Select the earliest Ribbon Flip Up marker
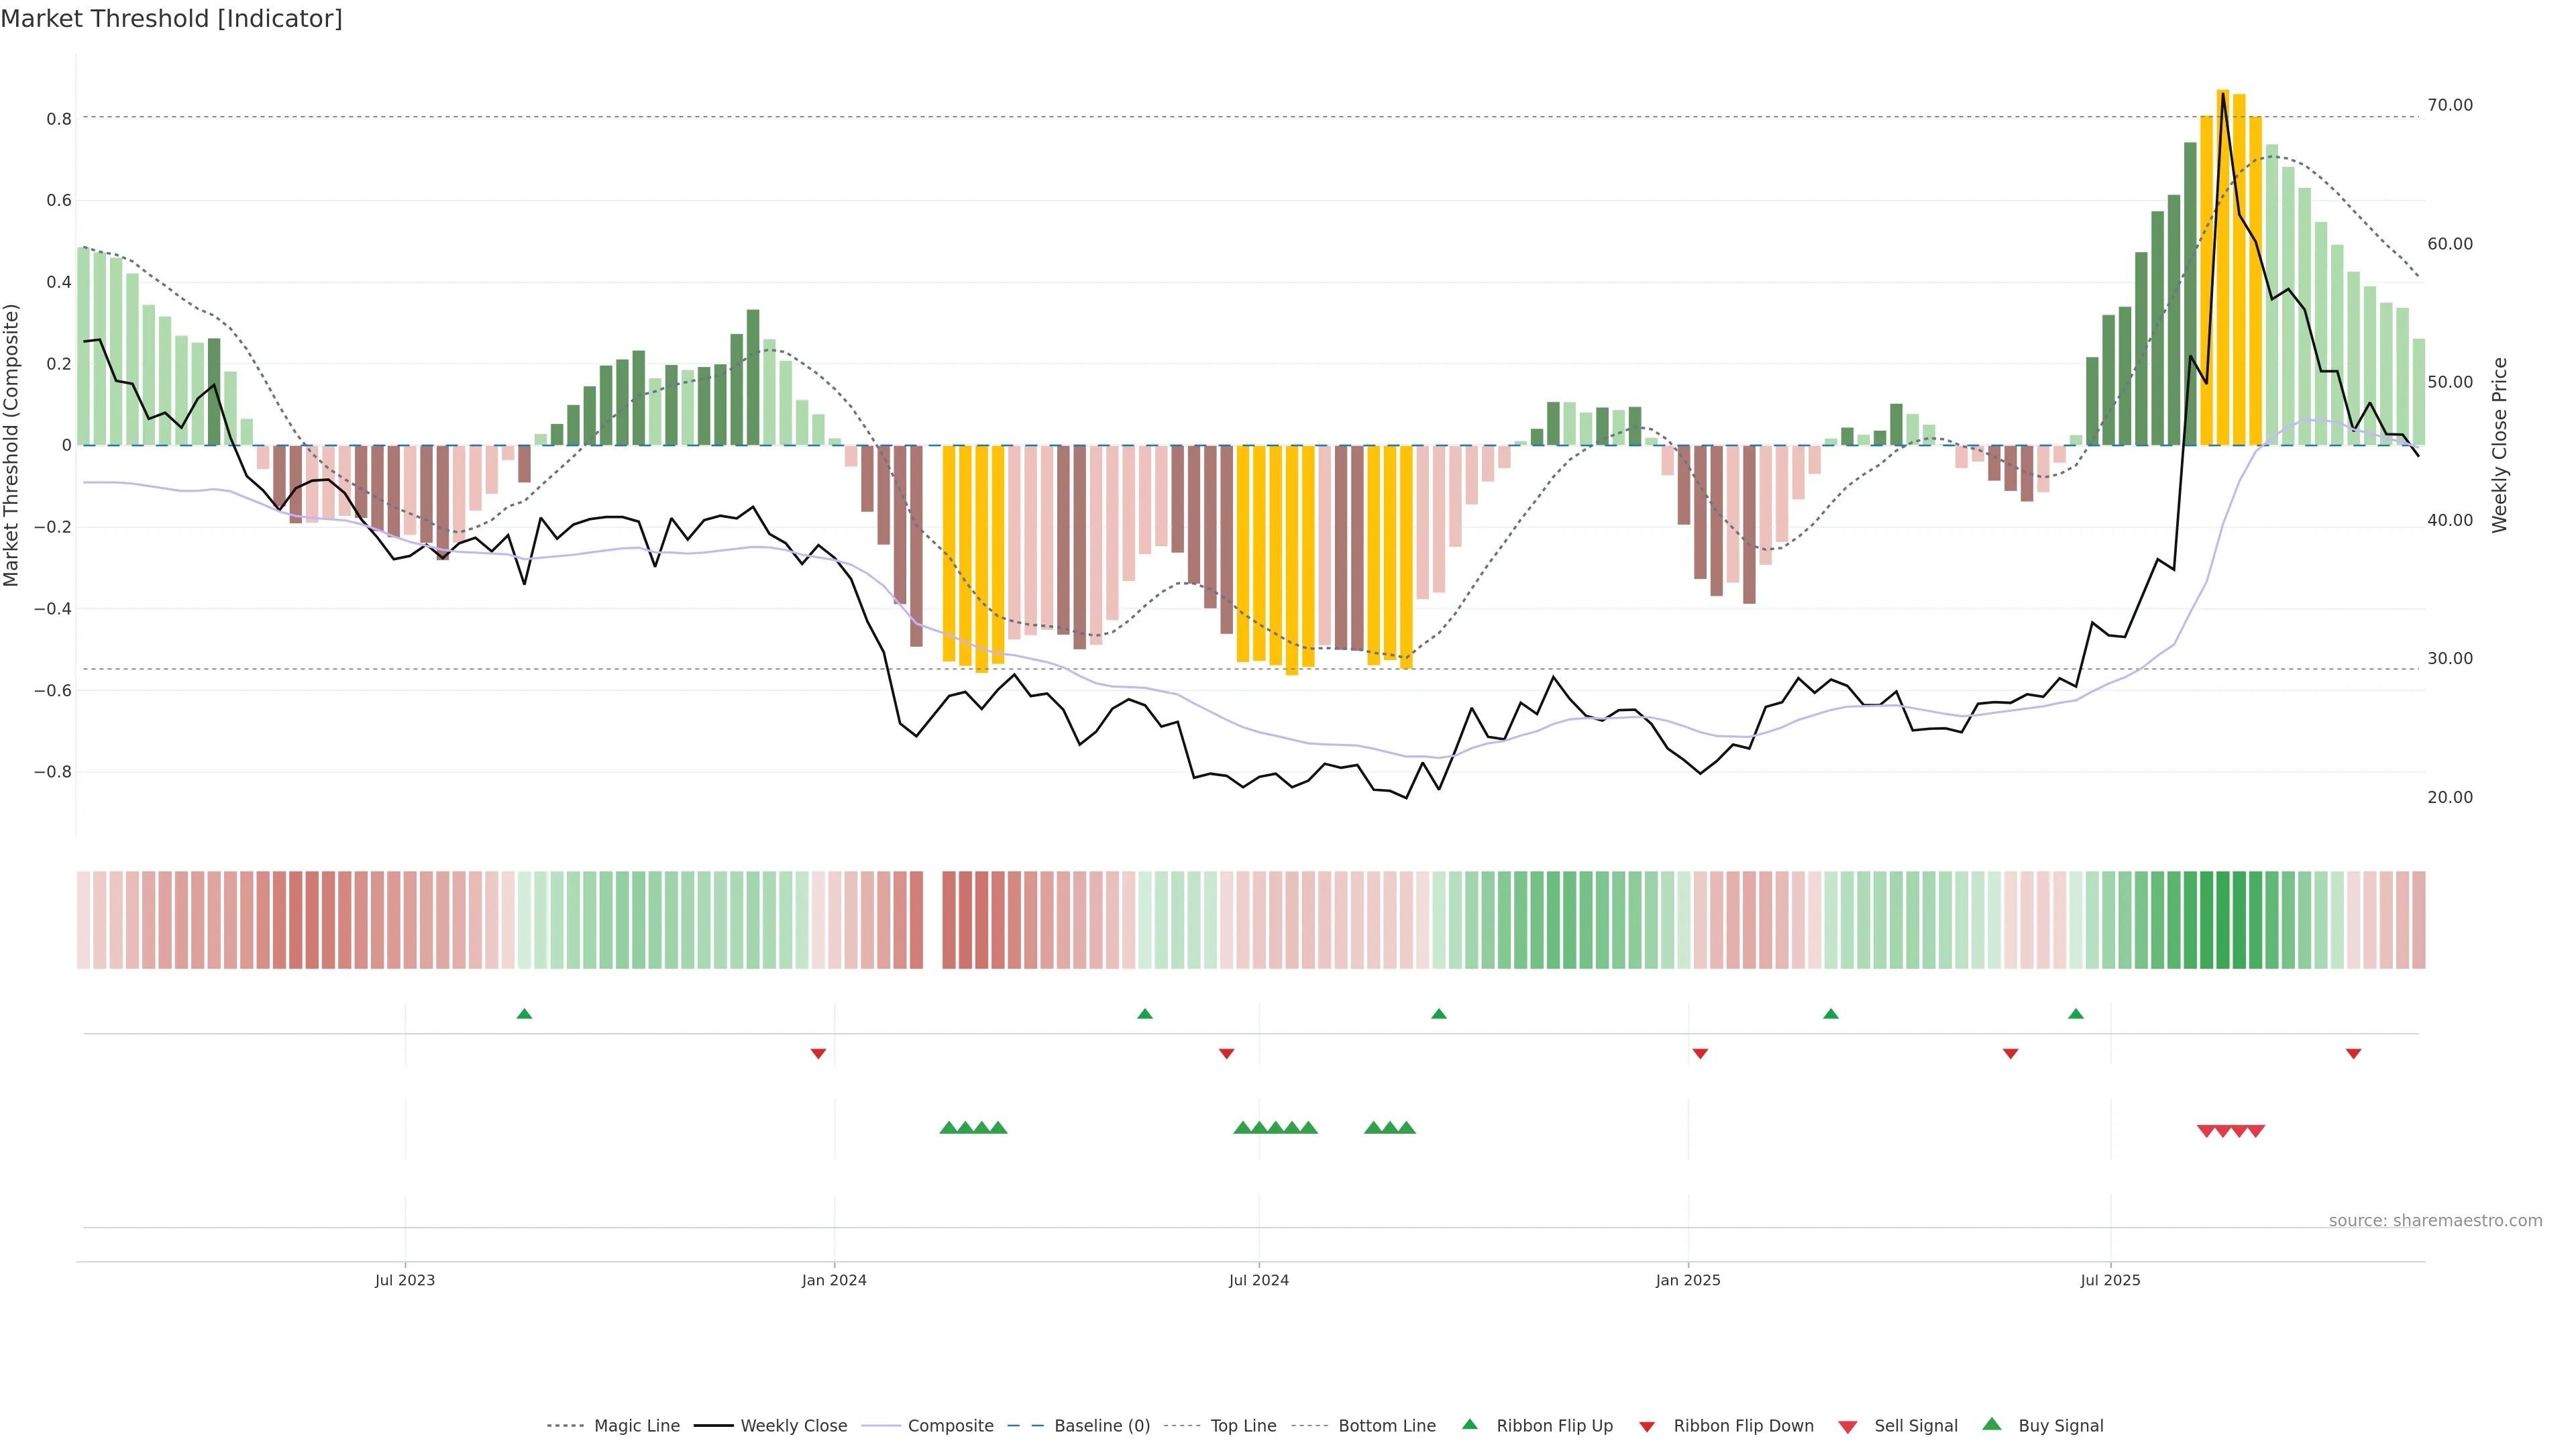Screen dimensions: 2576x1449 pos(524,1014)
